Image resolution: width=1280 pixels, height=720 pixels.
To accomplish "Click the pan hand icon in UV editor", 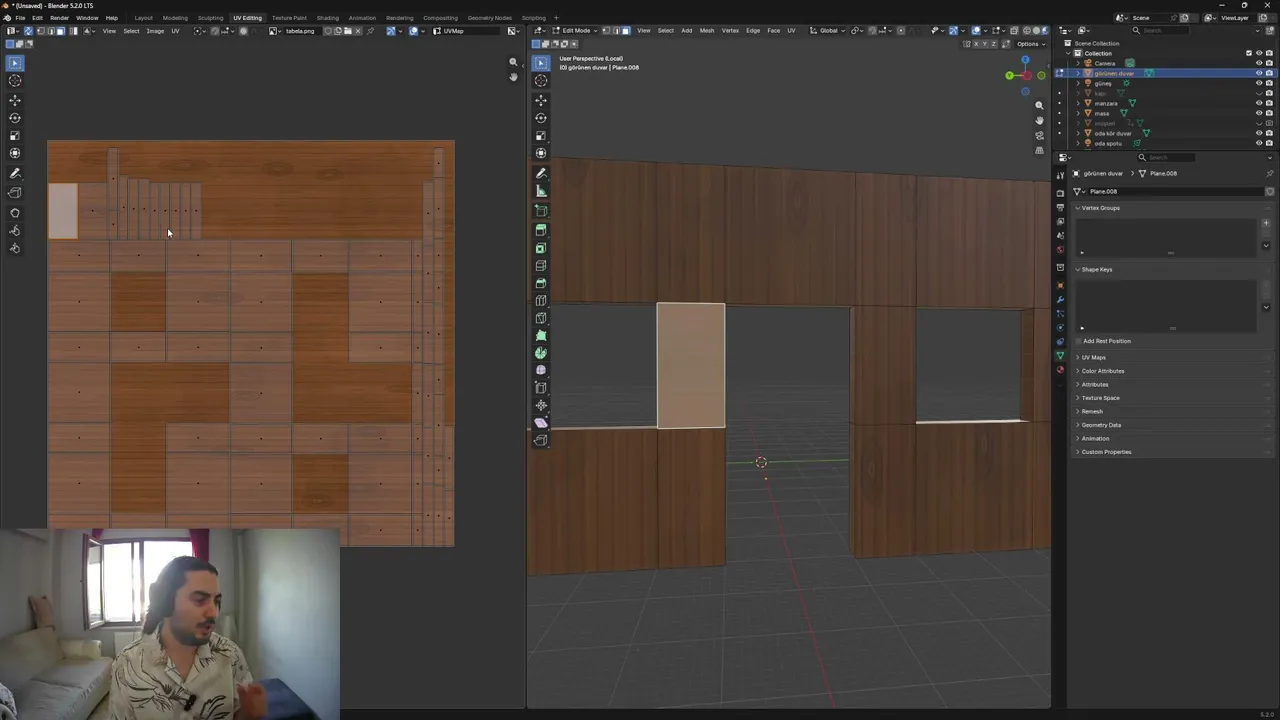I will (514, 77).
